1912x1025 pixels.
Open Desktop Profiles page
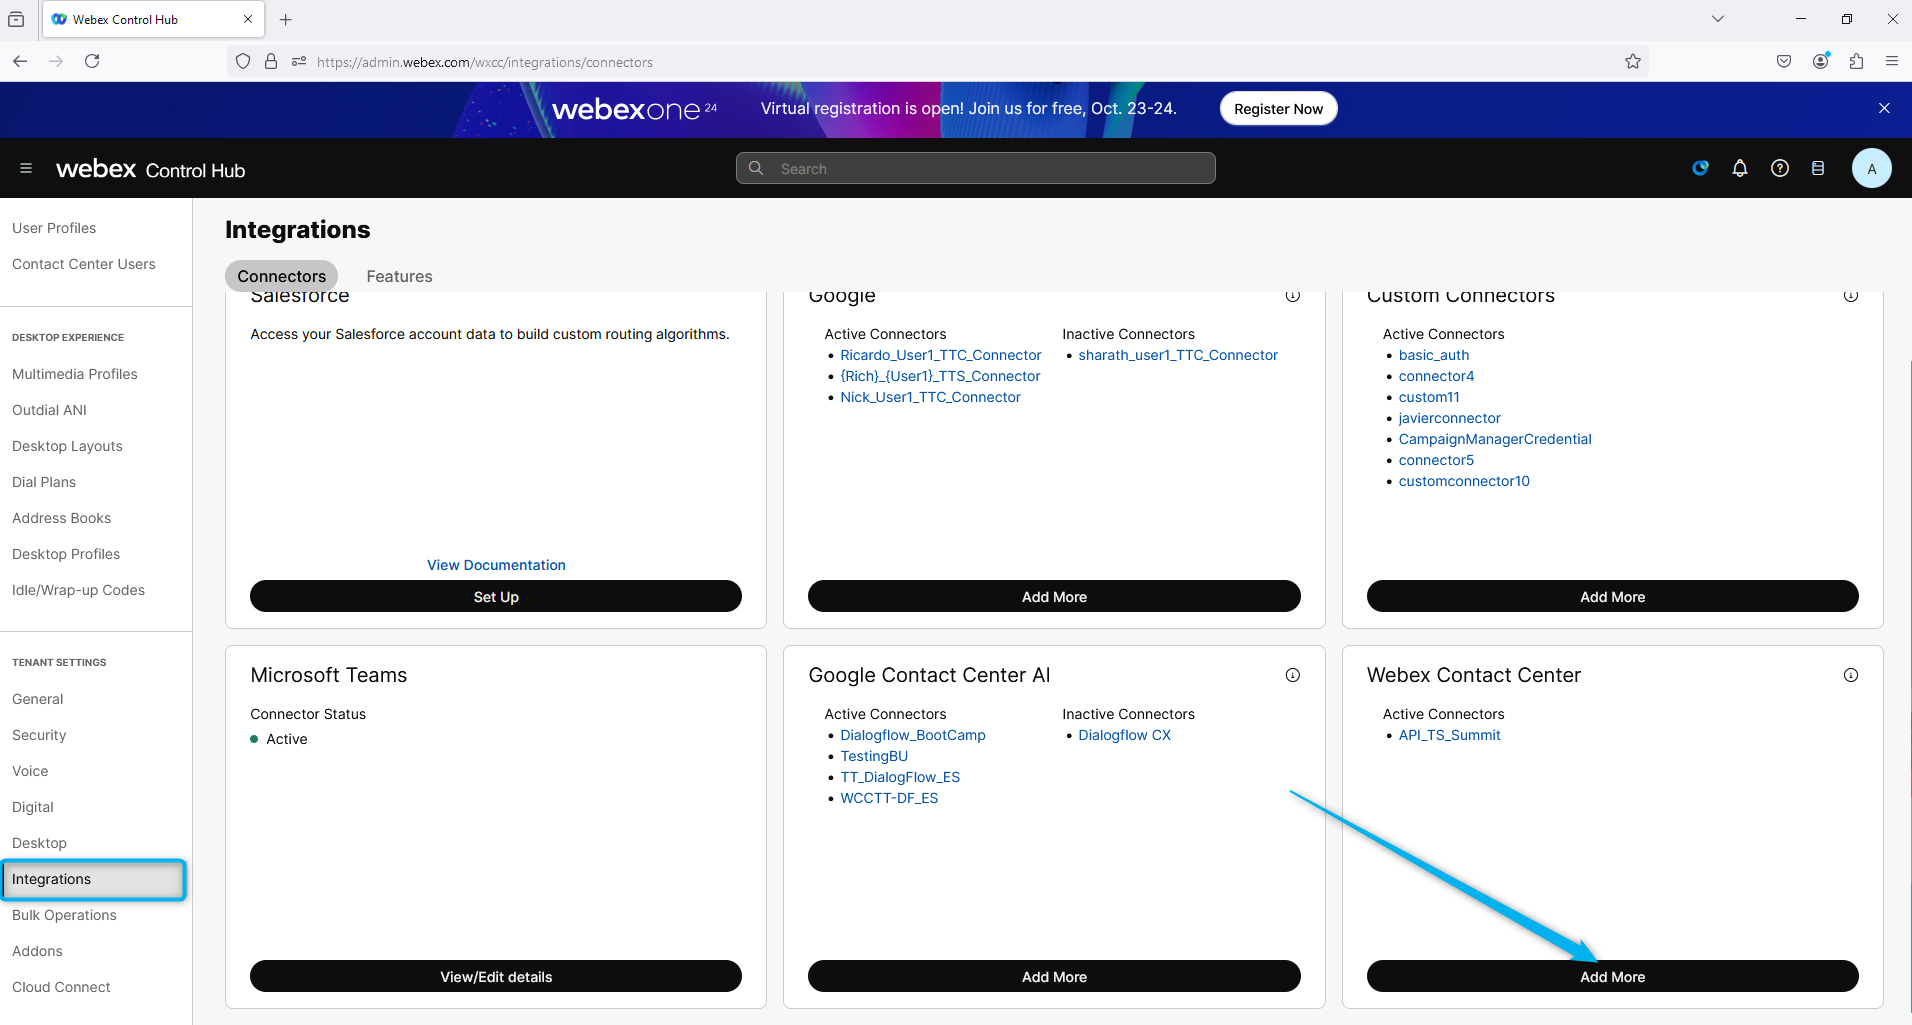click(x=66, y=554)
